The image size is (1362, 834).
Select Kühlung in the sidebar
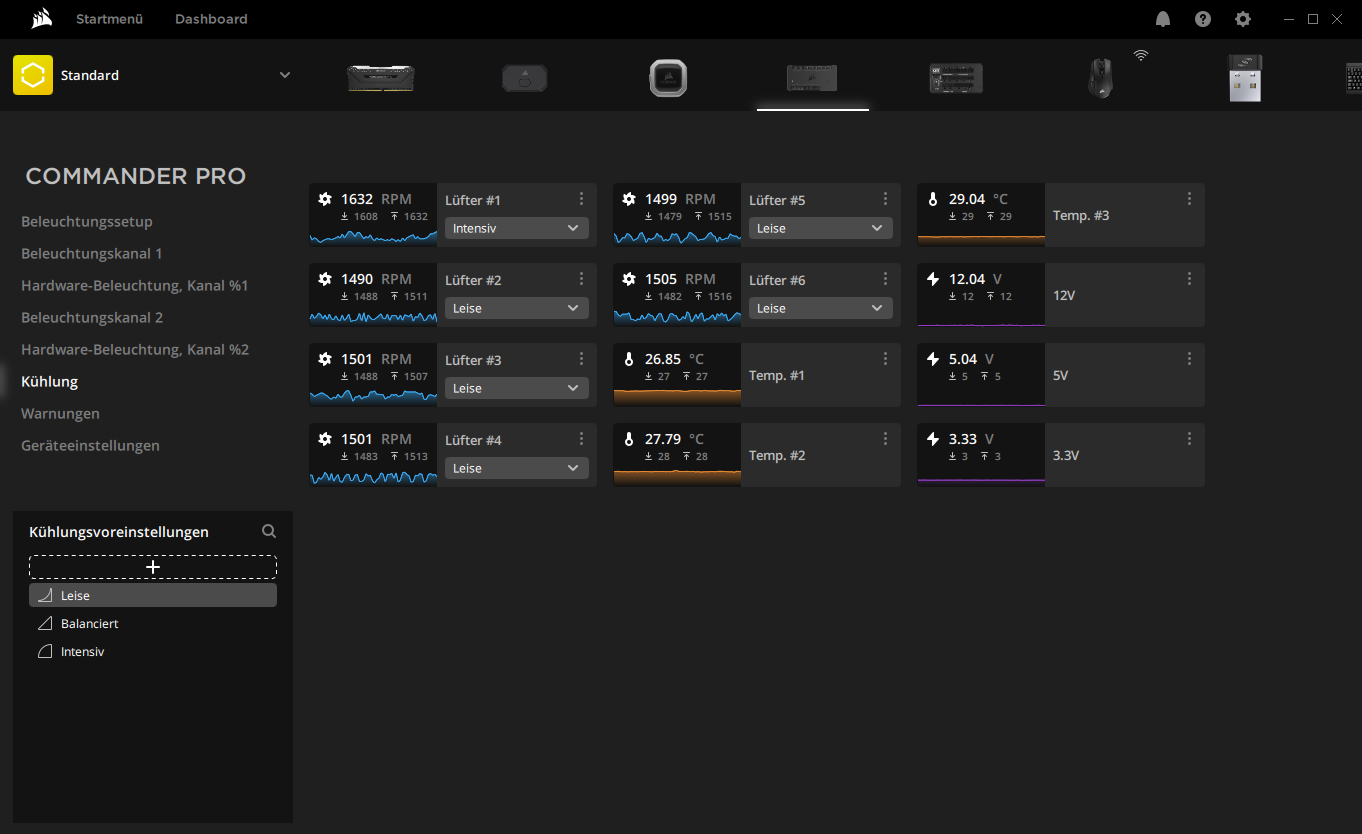click(49, 382)
